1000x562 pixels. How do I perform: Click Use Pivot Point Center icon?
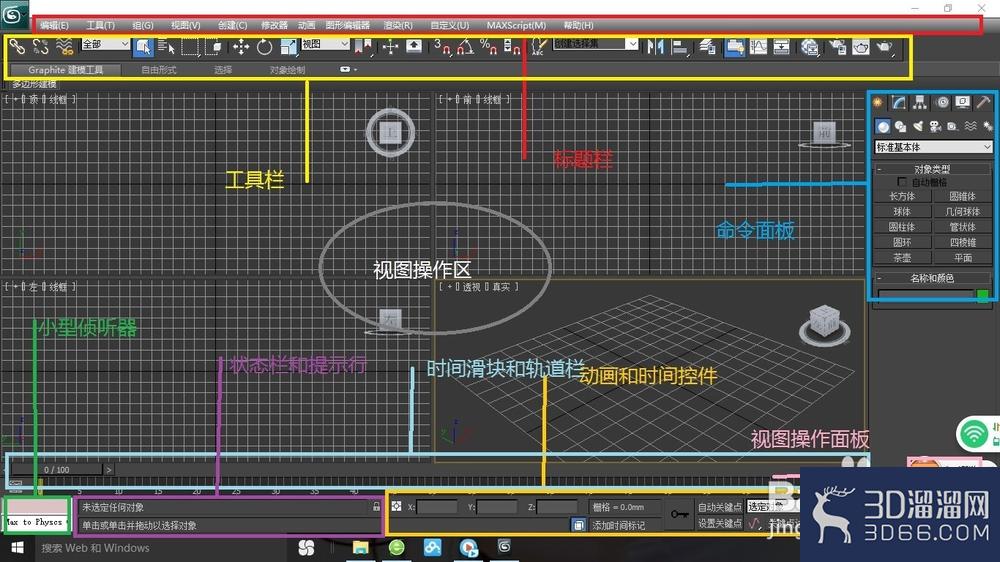pyautogui.click(x=364, y=47)
